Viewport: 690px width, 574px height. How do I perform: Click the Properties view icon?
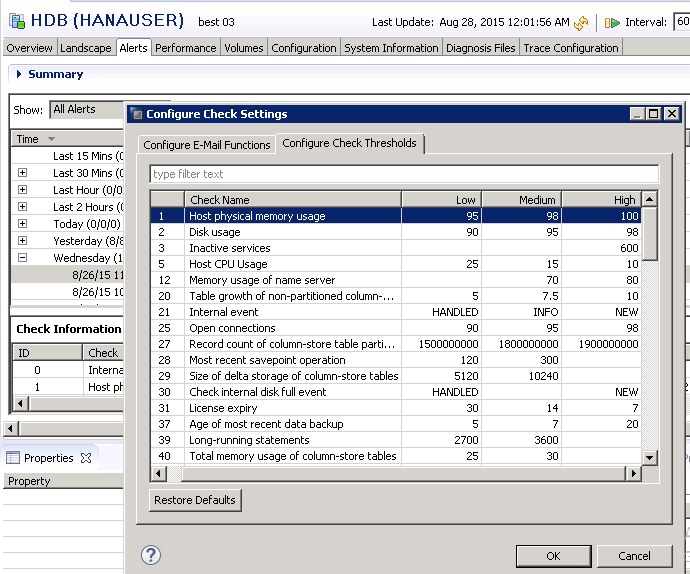(x=13, y=458)
